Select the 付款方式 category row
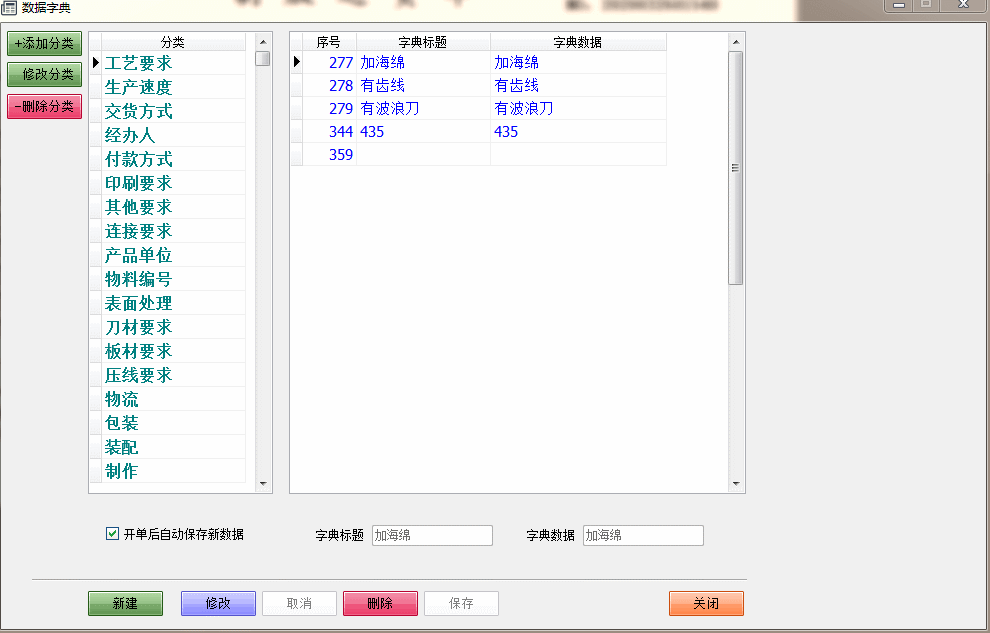This screenshot has height=633, width=990. tap(138, 159)
